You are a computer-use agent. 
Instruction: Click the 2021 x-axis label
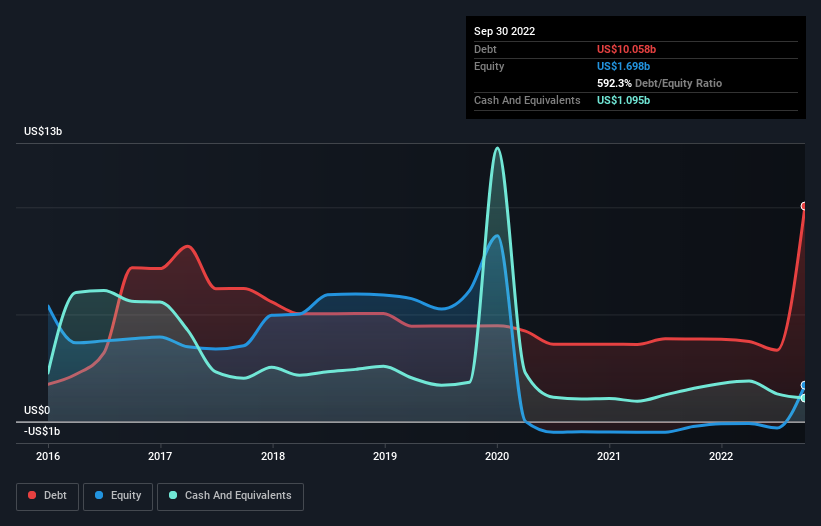pyautogui.click(x=609, y=456)
